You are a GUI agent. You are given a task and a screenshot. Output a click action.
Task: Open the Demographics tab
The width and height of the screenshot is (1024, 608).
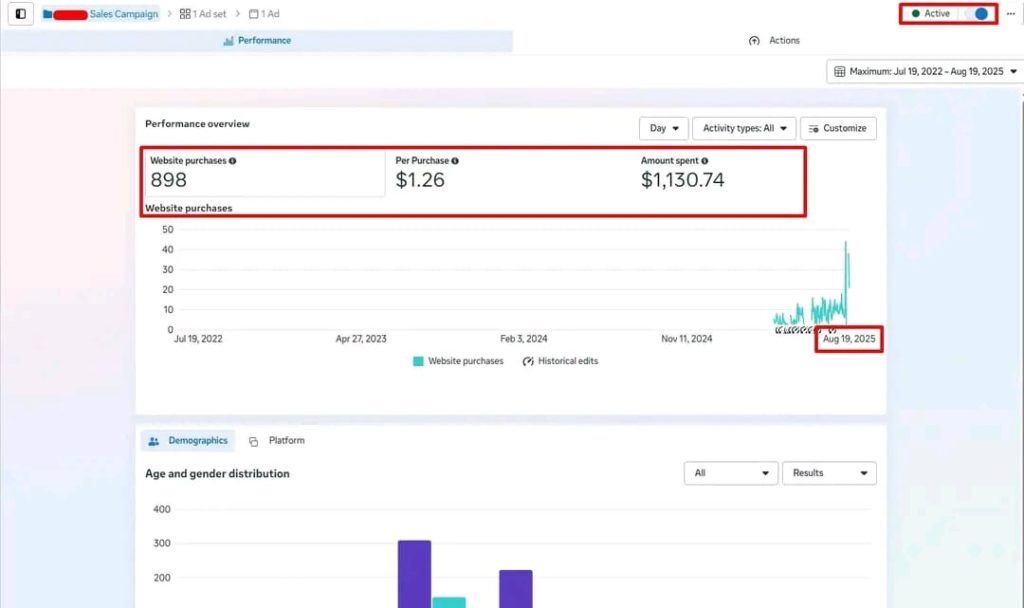coord(187,441)
